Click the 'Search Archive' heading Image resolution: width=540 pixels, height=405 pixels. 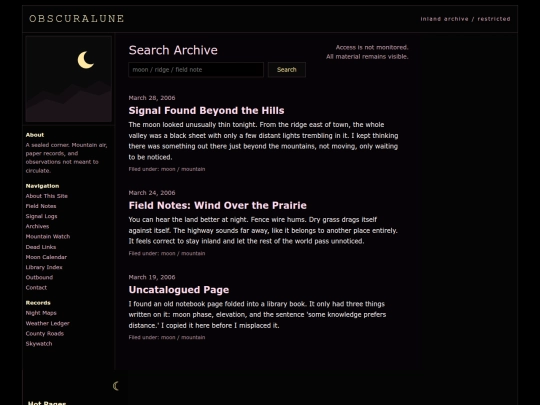pos(173,50)
